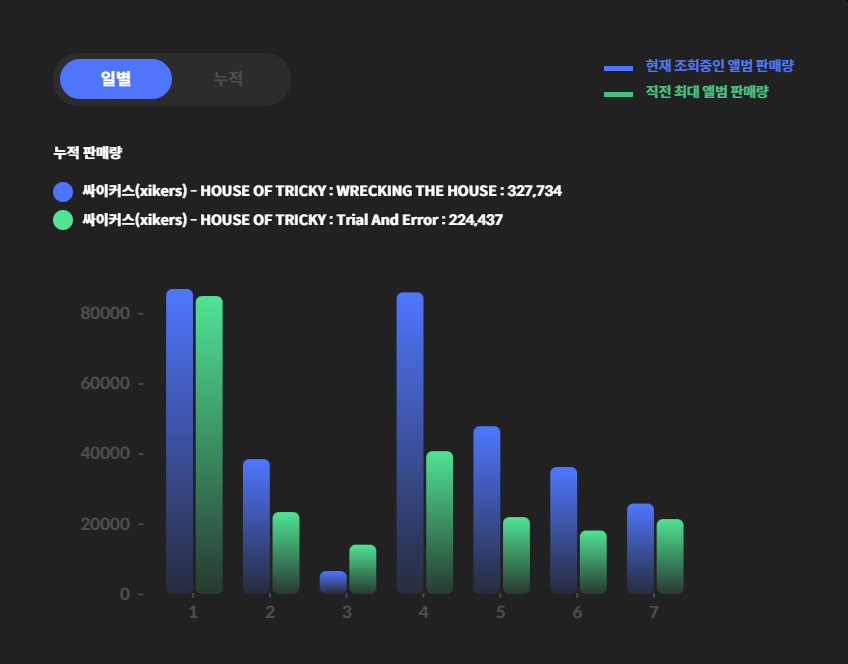Image resolution: width=848 pixels, height=664 pixels.
Task: Click x-axis label 2
Action: (x=270, y=612)
